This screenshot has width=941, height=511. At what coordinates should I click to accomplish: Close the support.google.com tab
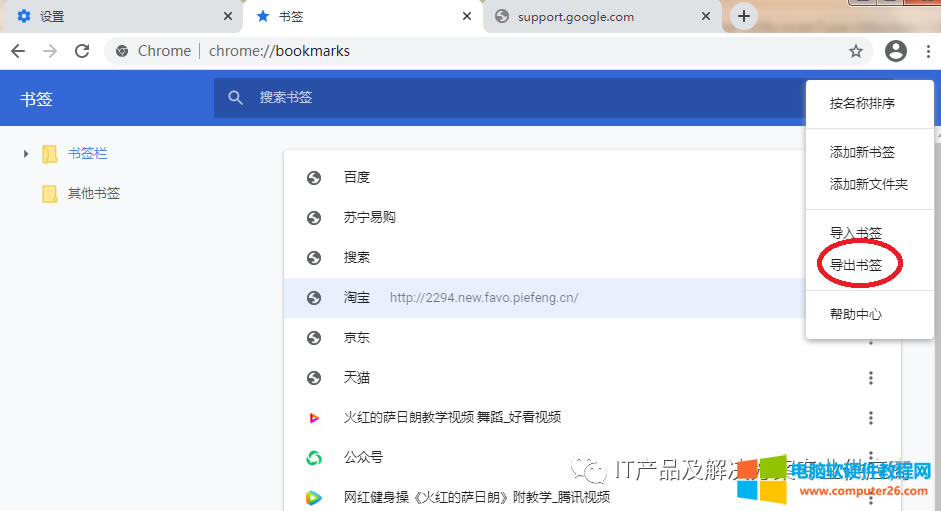click(x=706, y=16)
